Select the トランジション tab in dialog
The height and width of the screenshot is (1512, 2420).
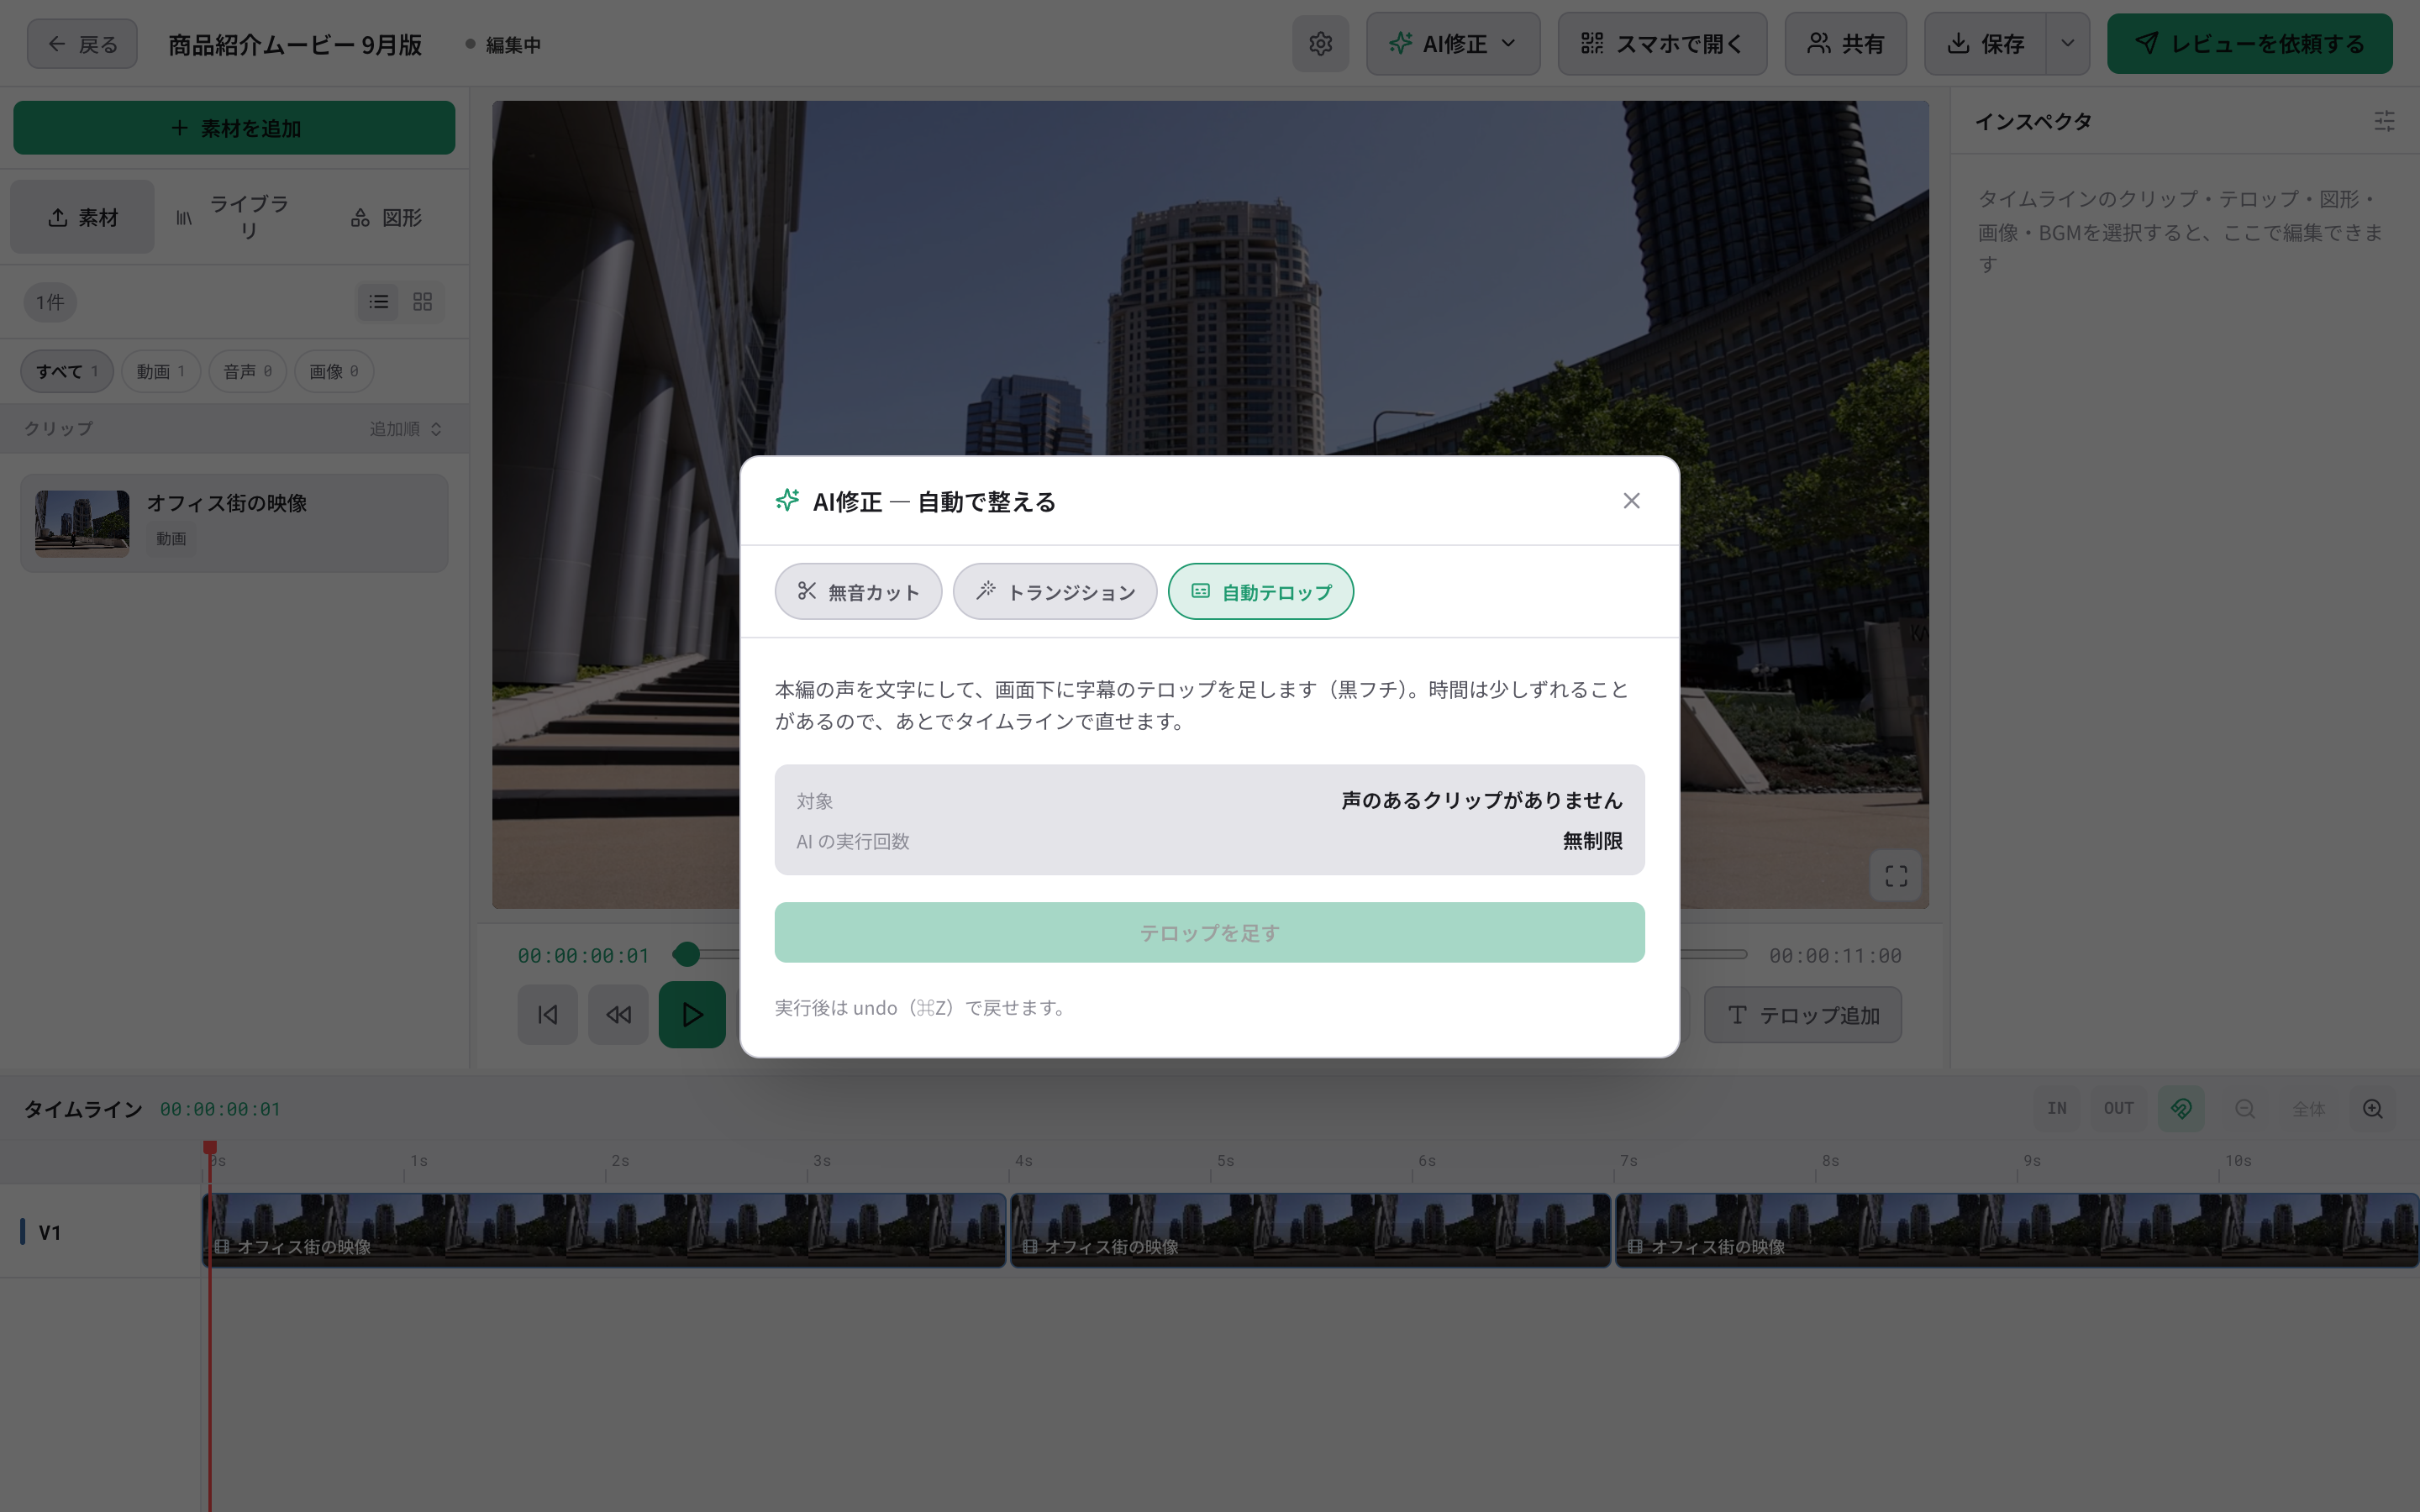click(1055, 592)
